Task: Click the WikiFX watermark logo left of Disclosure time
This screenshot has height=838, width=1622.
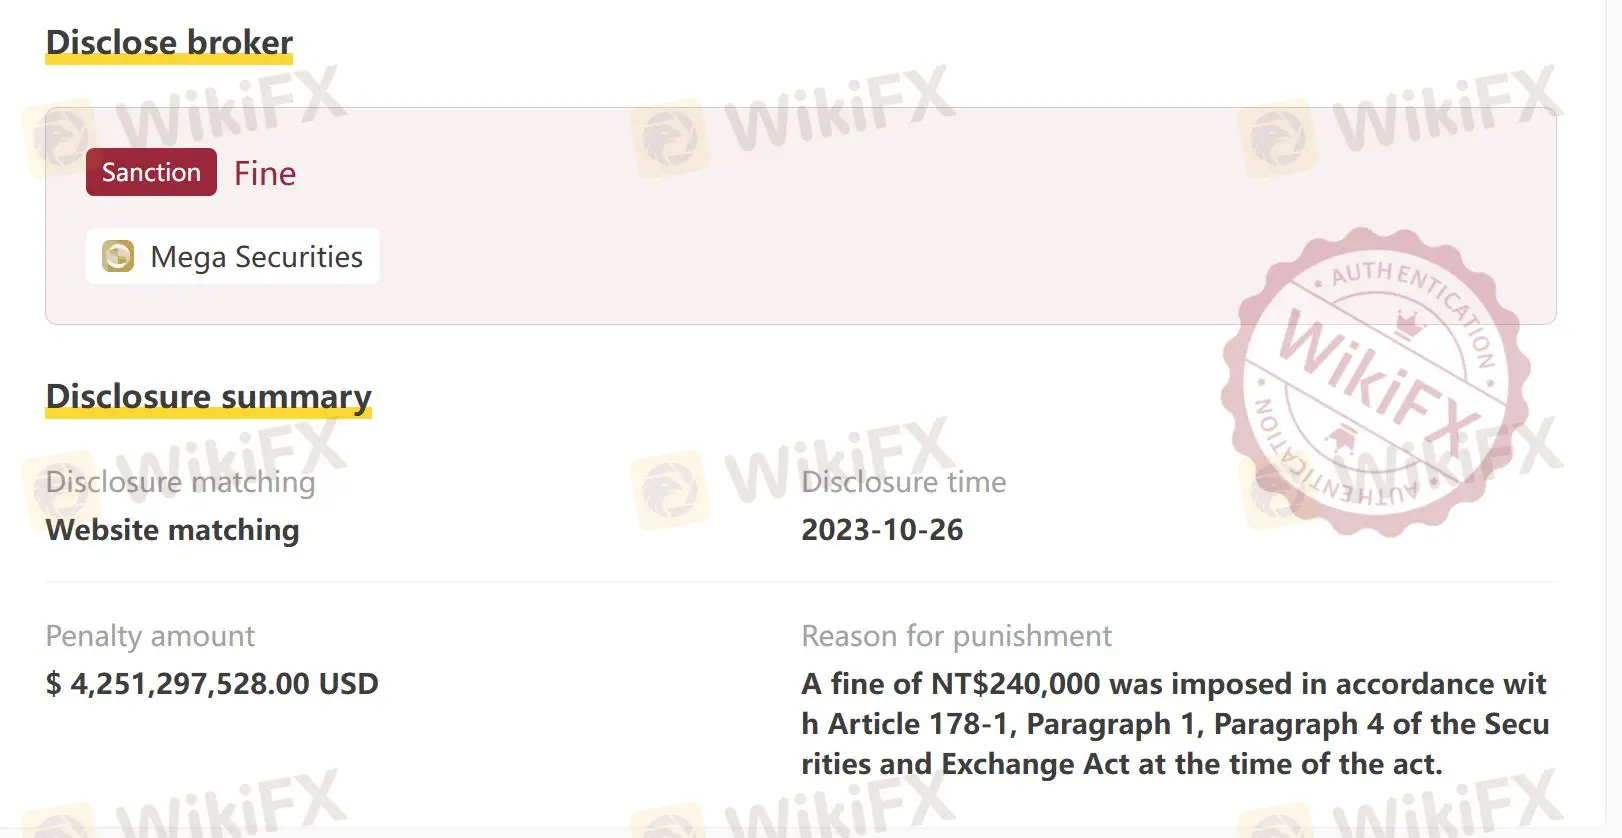Action: [x=670, y=489]
